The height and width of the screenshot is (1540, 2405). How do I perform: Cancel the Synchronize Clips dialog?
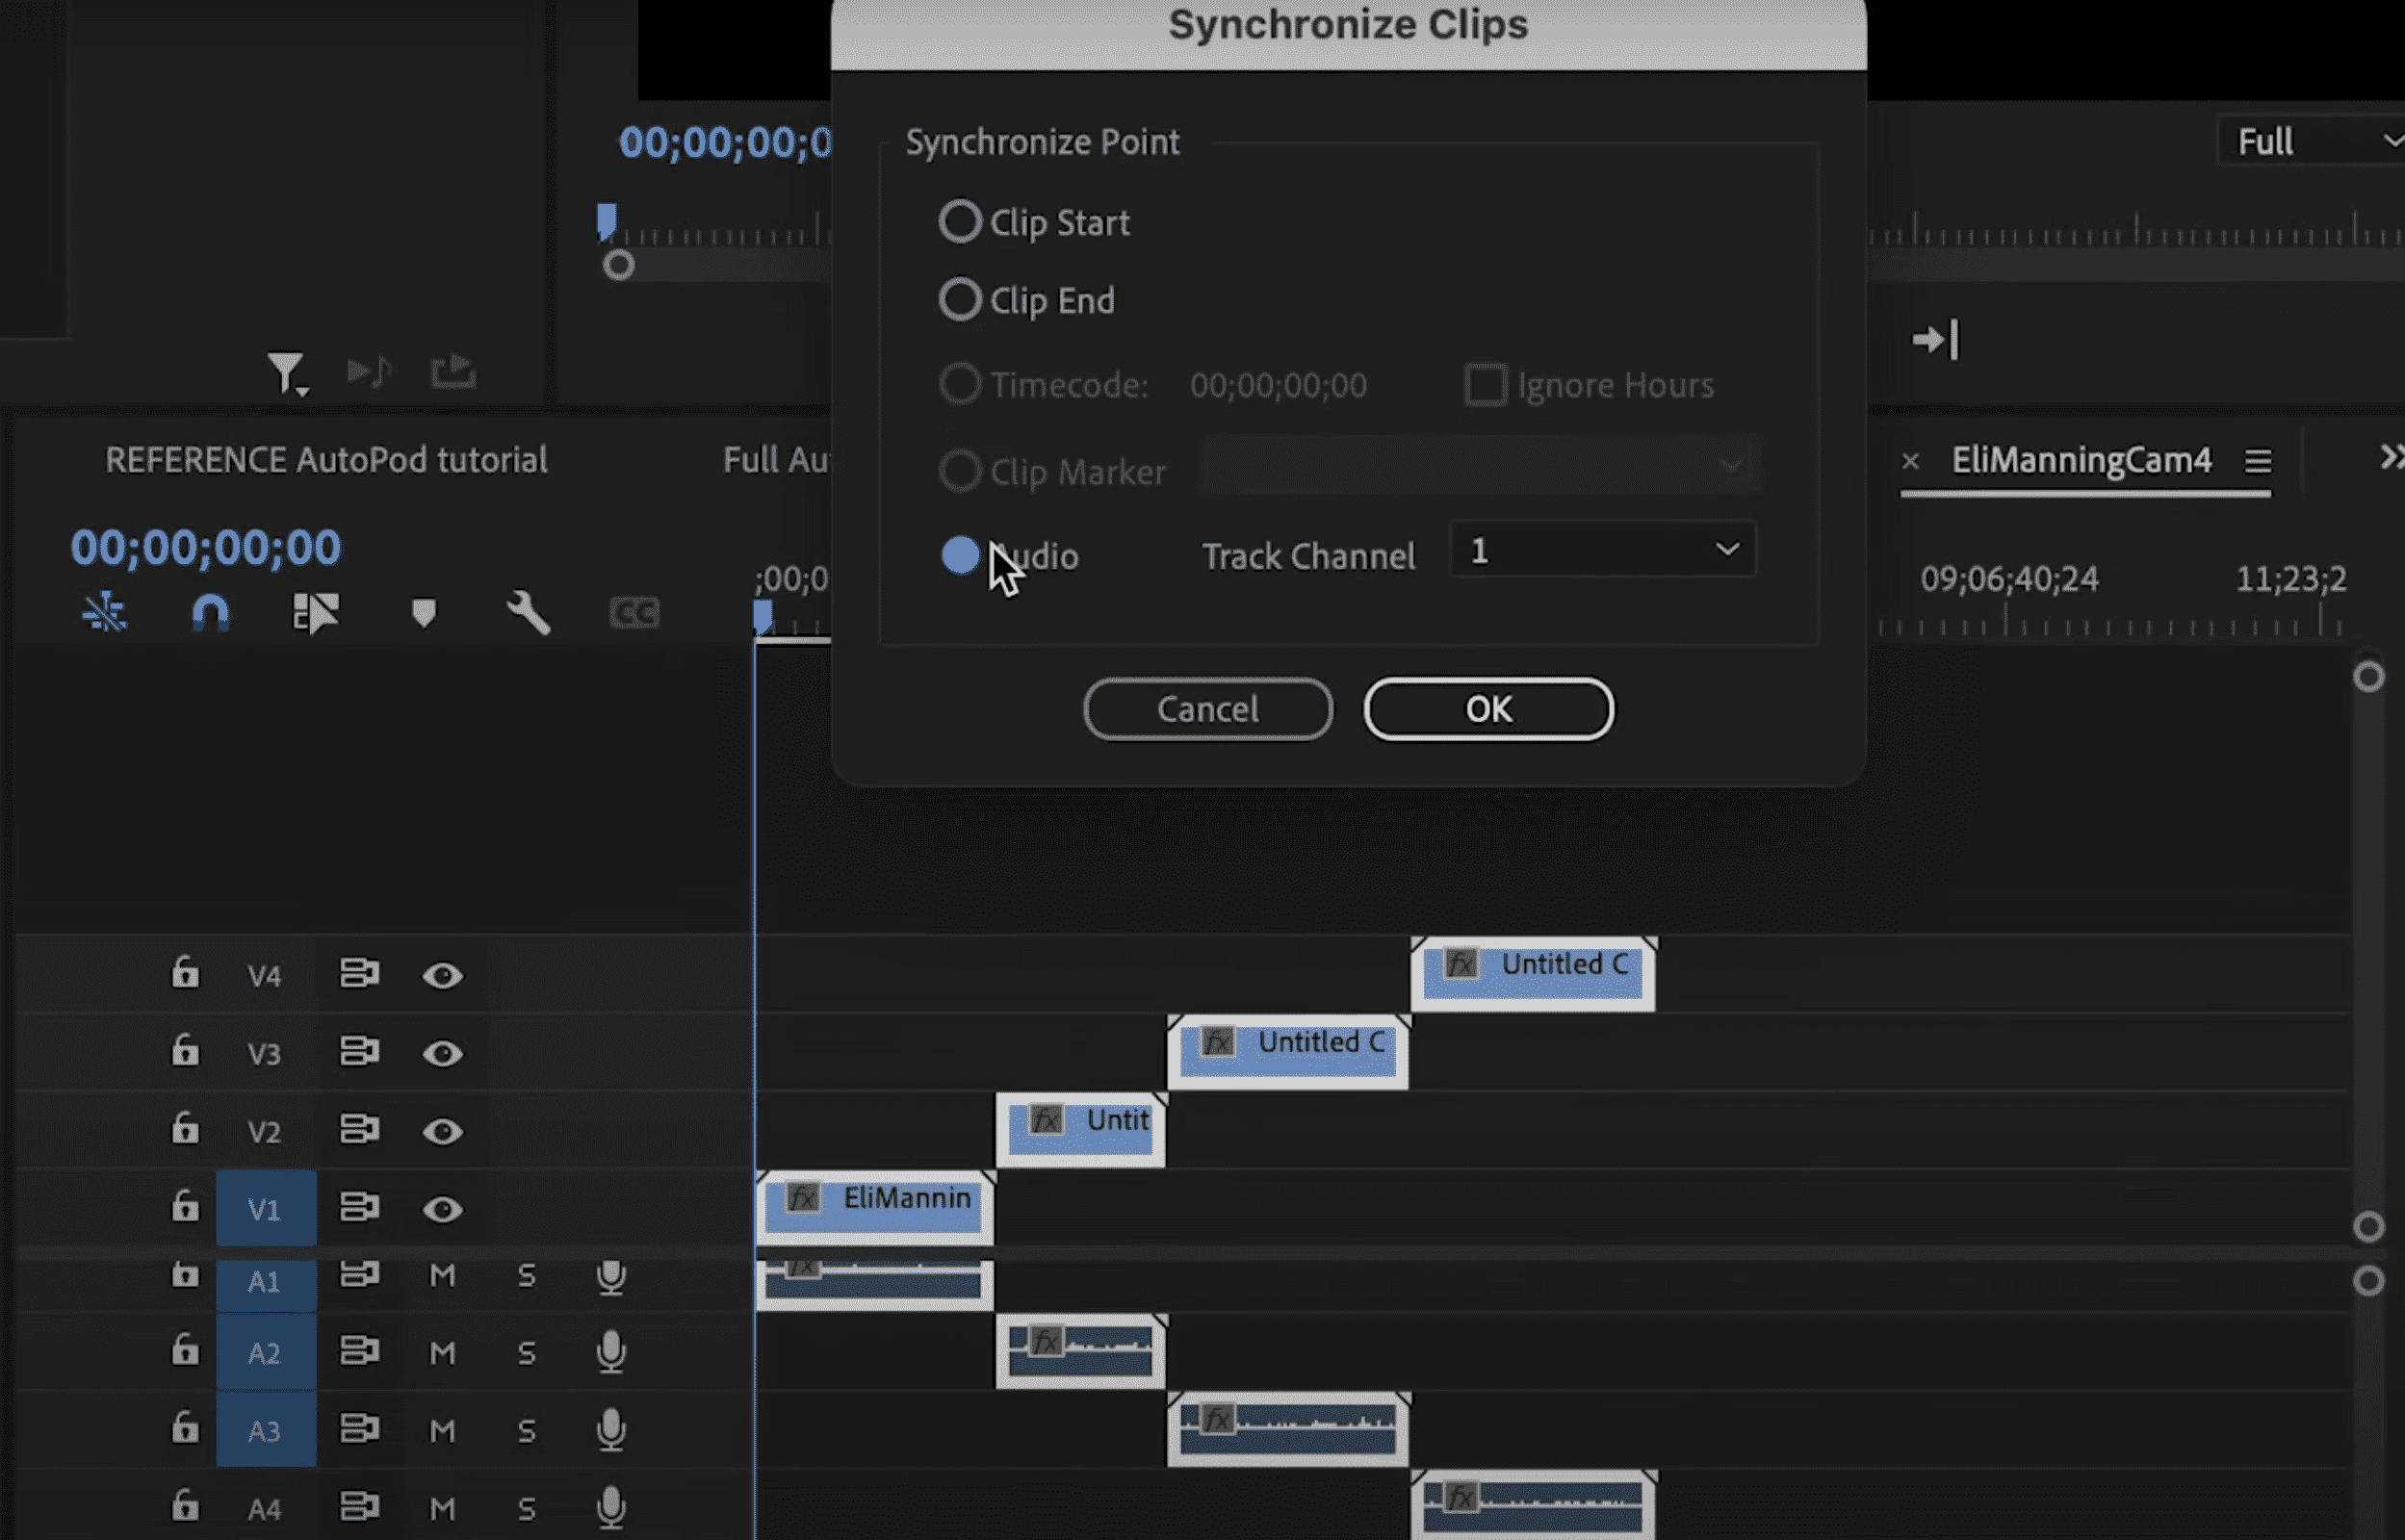click(x=1207, y=709)
